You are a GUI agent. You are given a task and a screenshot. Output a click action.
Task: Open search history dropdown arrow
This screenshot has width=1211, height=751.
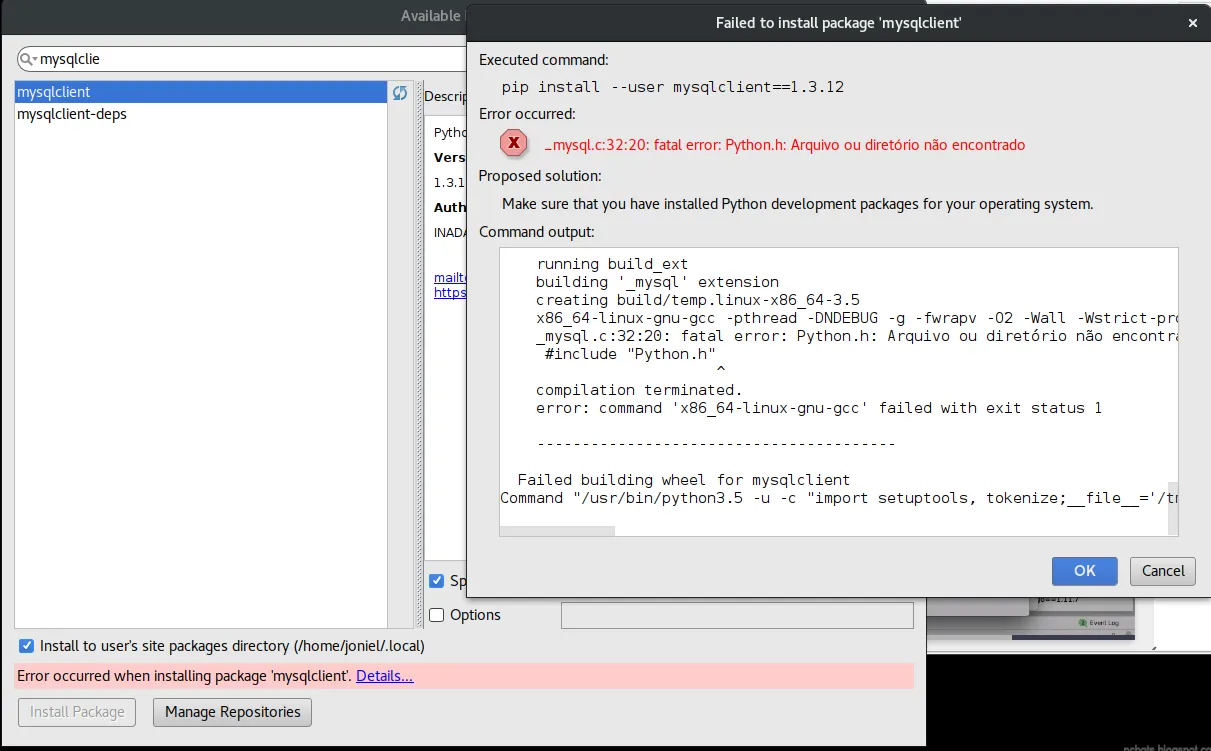pyautogui.click(x=35, y=60)
